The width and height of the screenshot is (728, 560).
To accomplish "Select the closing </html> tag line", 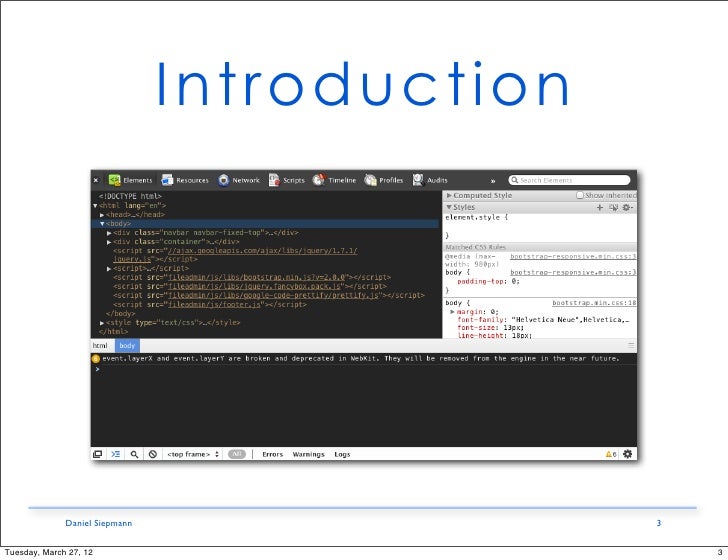I will pyautogui.click(x=113, y=332).
